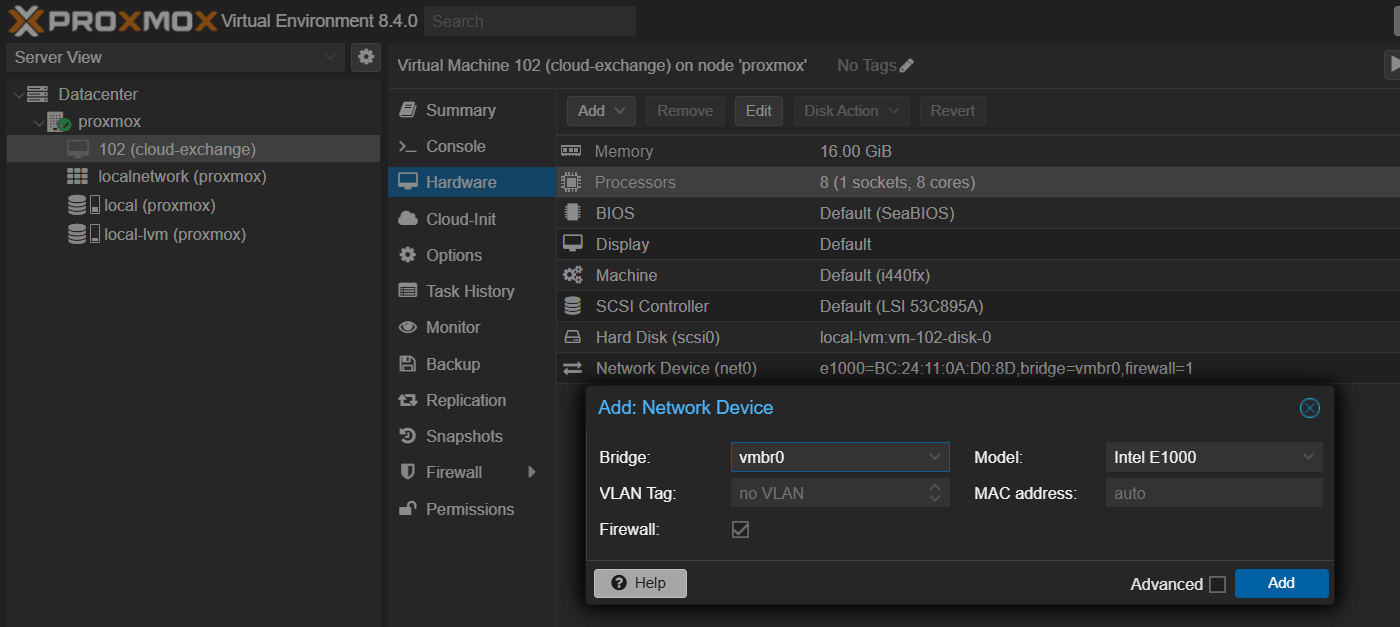
Task: Click the local-lvm:vm-102-disk-0 value
Action: pyautogui.click(x=905, y=337)
